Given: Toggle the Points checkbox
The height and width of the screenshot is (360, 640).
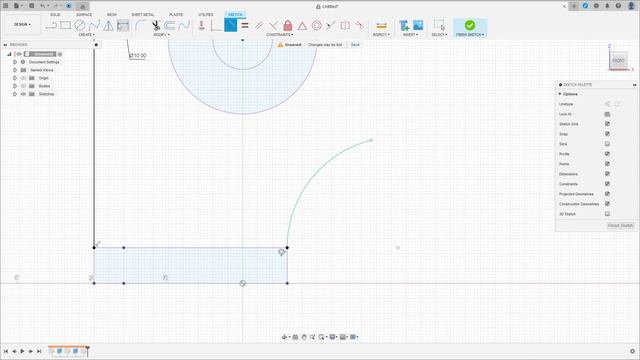Looking at the screenshot, I should coord(607,164).
